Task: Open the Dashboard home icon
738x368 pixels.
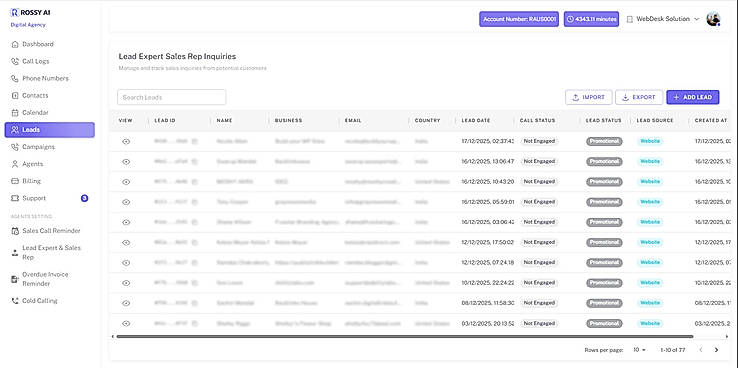Action: (x=15, y=44)
